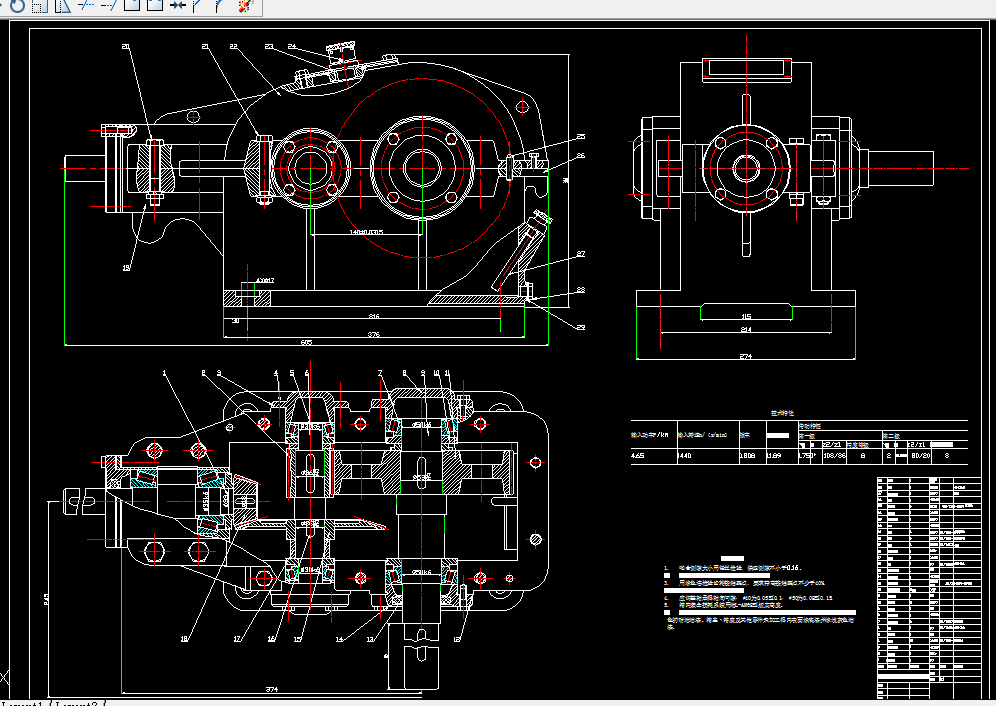Select part balloon number 16
Screen dimensions: 996x706
coord(271,639)
